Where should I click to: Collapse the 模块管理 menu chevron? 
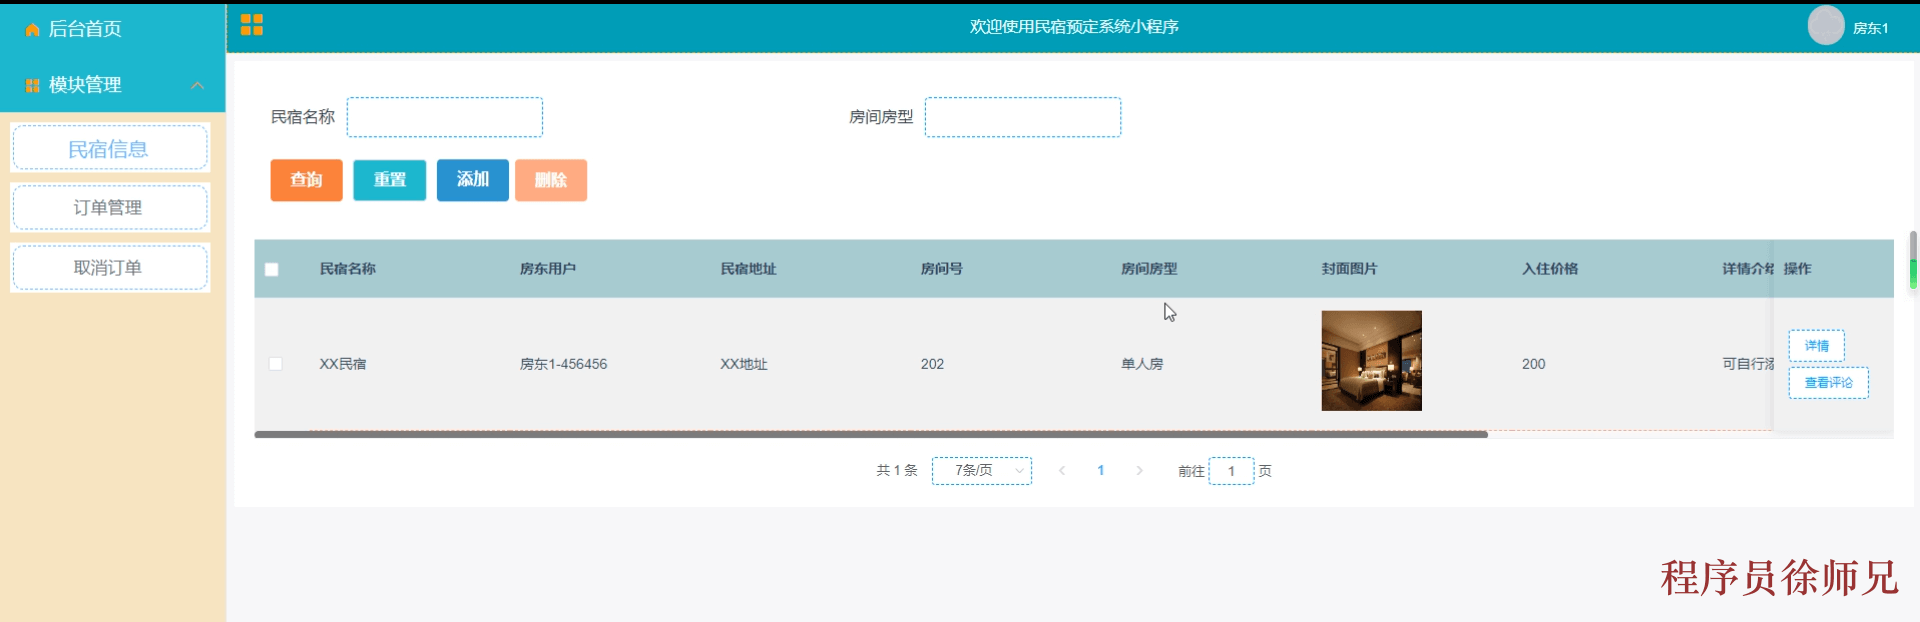(x=198, y=86)
